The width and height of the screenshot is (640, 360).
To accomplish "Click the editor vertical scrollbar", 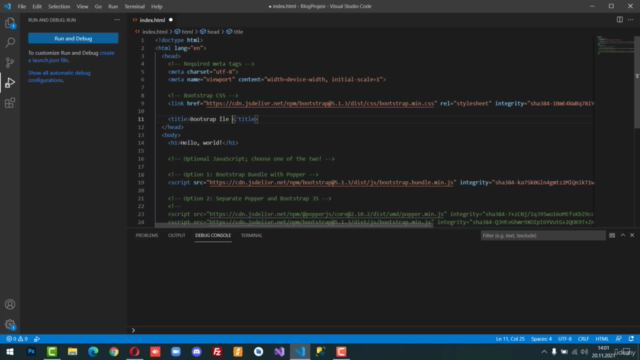I will click(637, 82).
